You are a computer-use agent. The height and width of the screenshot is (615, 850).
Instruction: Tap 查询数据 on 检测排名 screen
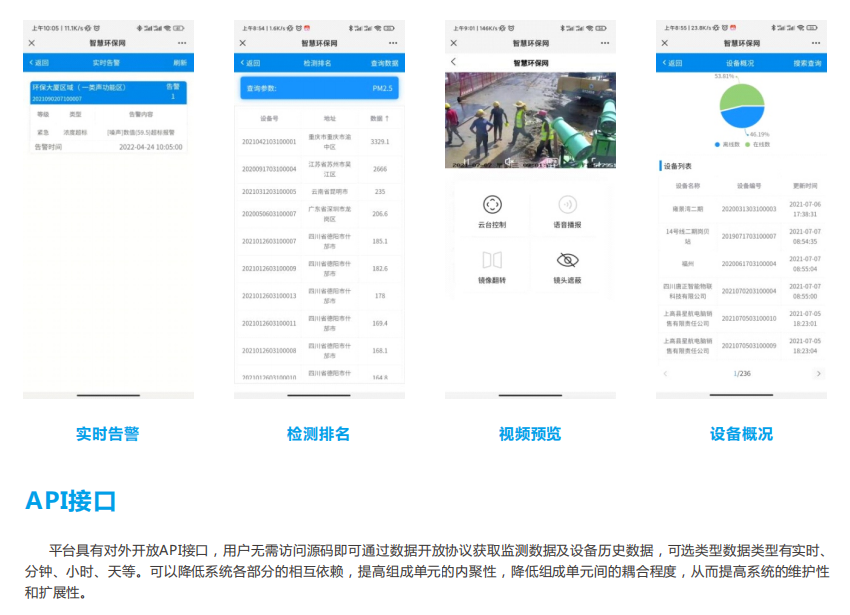click(384, 63)
